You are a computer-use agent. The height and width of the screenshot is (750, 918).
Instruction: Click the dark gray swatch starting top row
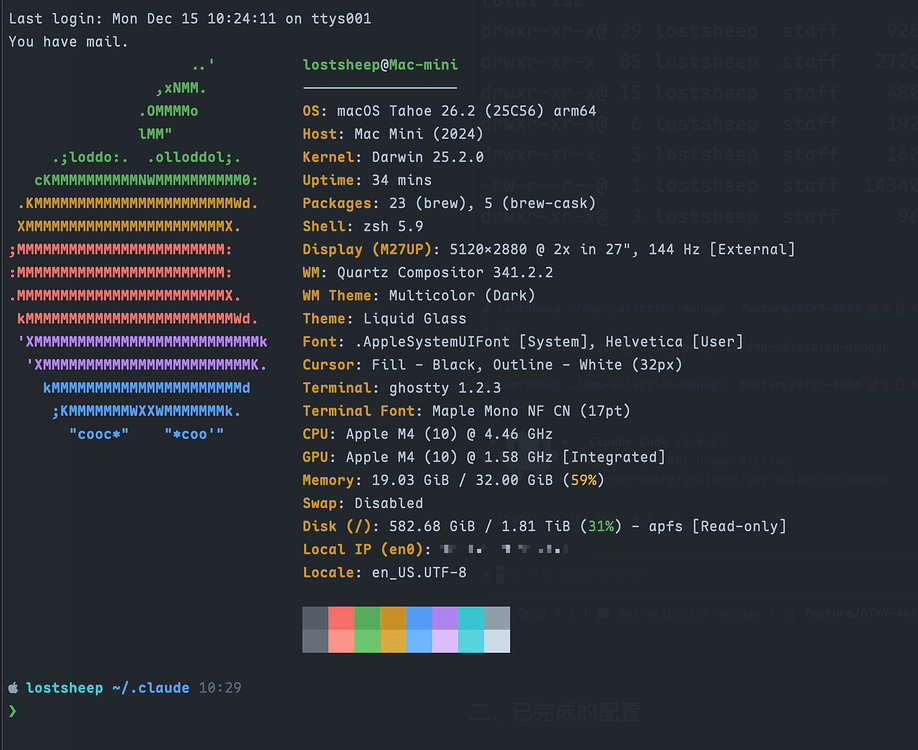(x=316, y=618)
